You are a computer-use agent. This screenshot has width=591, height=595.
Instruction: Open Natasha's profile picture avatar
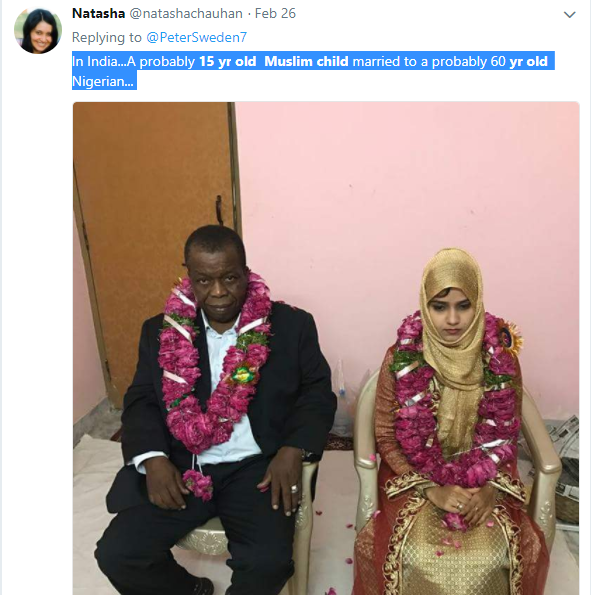(x=38, y=31)
